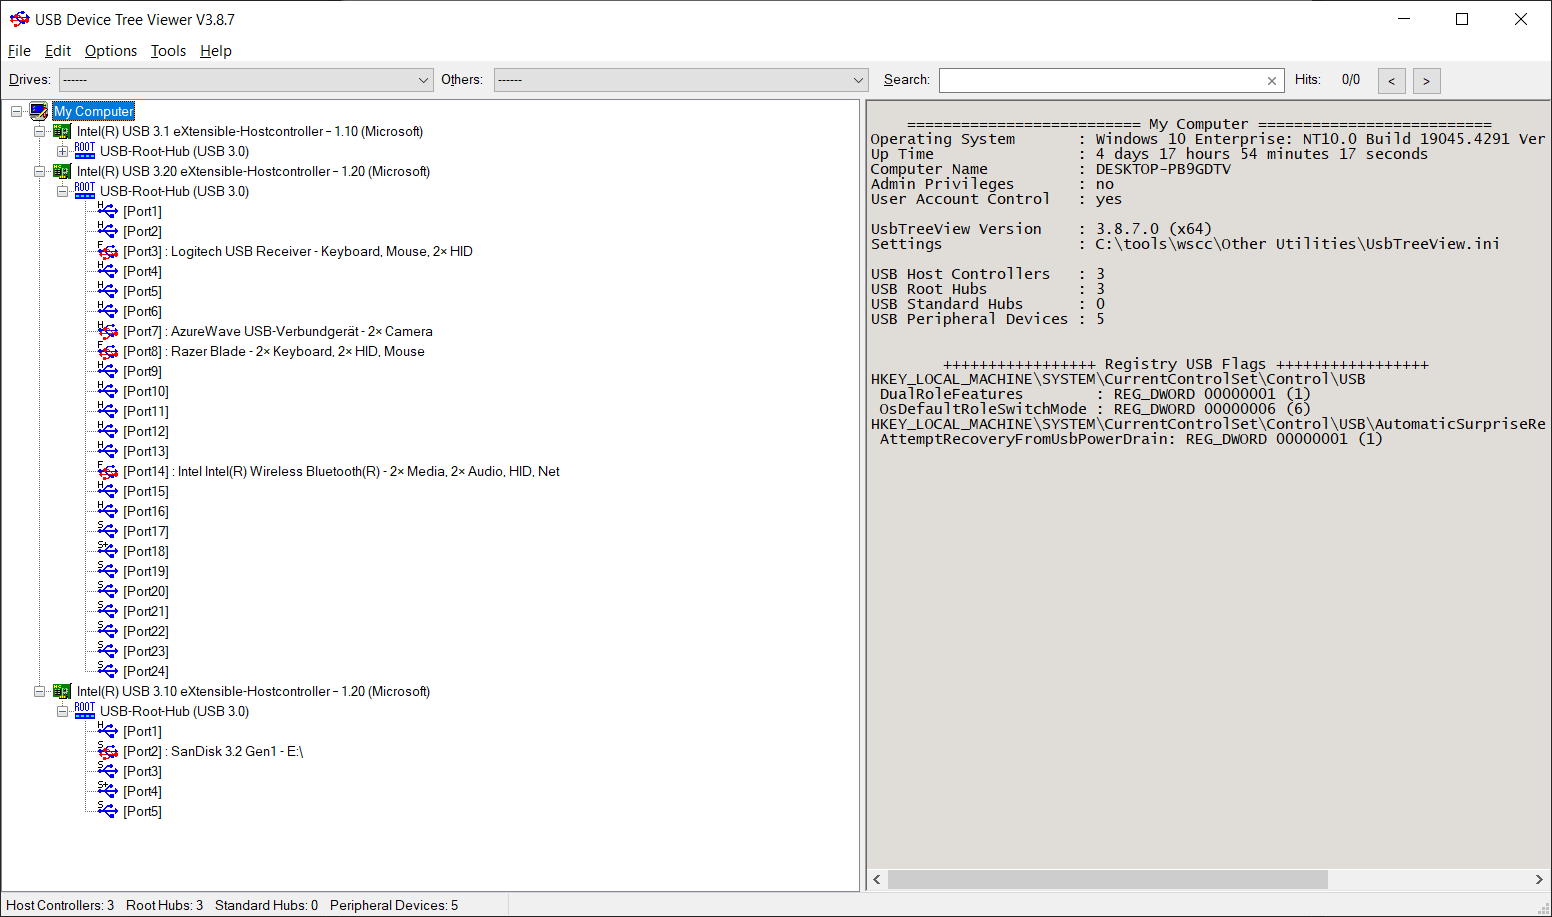Image resolution: width=1552 pixels, height=917 pixels.
Task: Go to previous search hit
Action: (x=1391, y=81)
